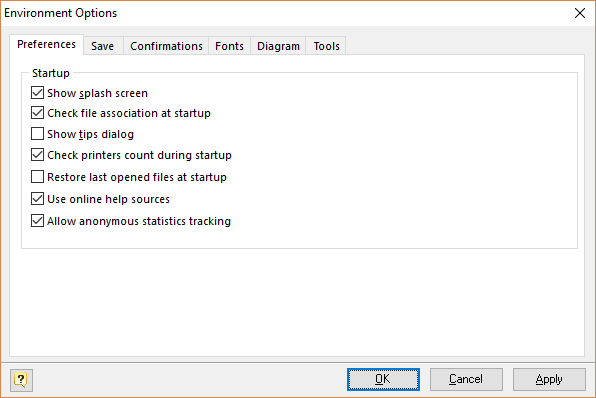Go to the Fonts tab
This screenshot has width=596, height=398.
[x=229, y=46]
